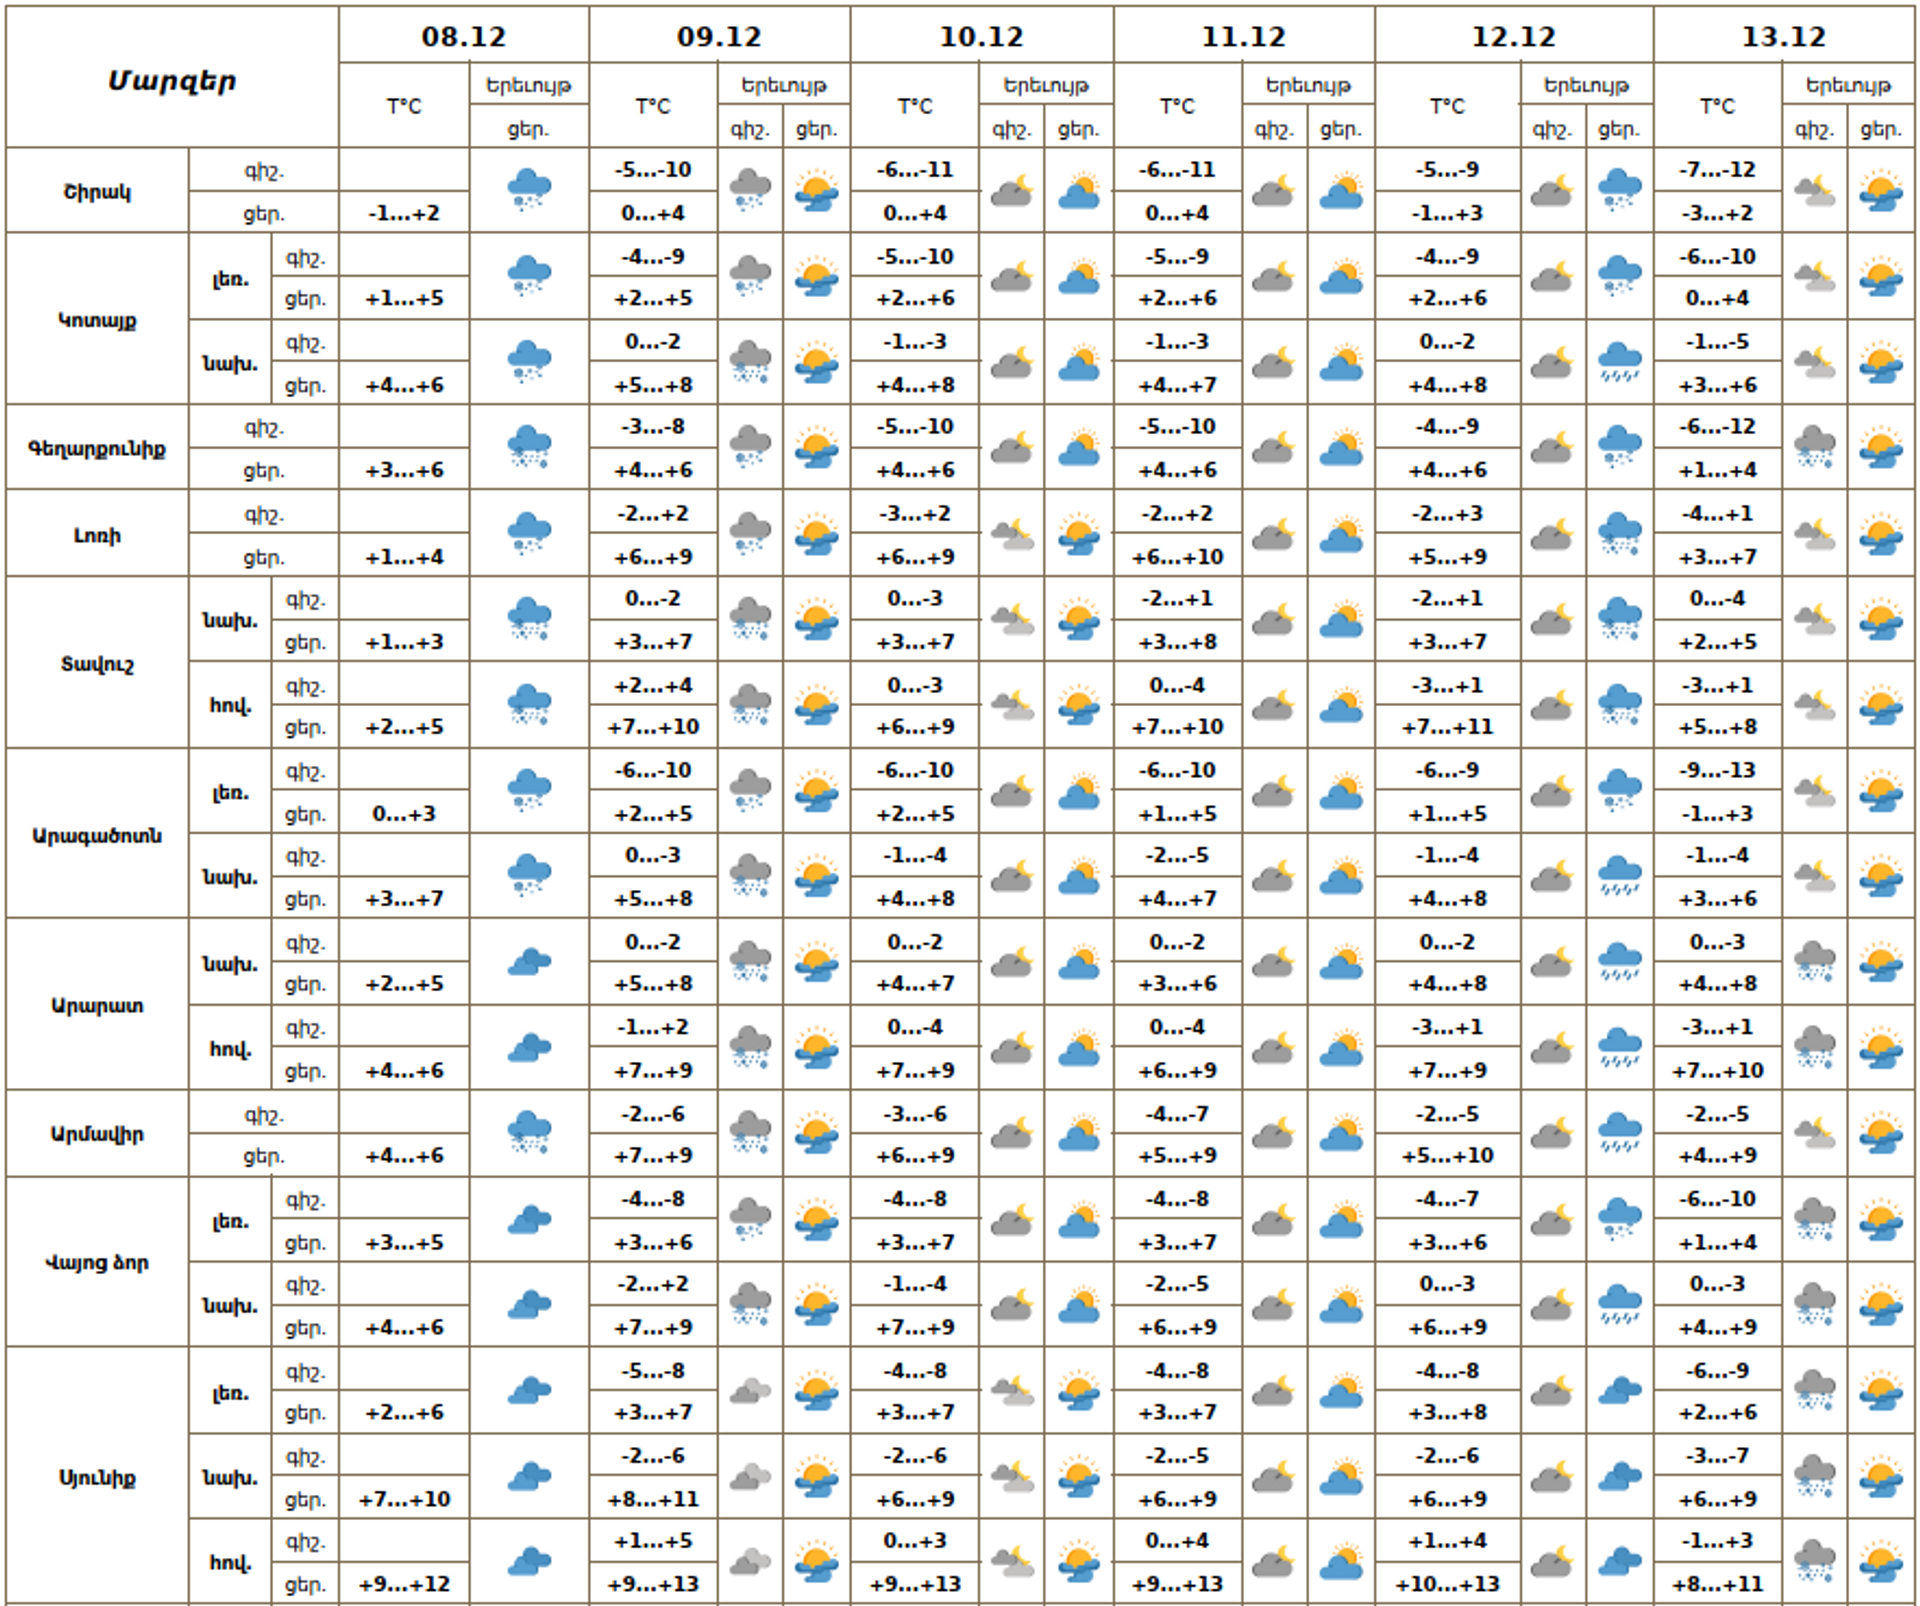Click Գեղարքունիք 08.12 snow cloud icon

point(529,447)
